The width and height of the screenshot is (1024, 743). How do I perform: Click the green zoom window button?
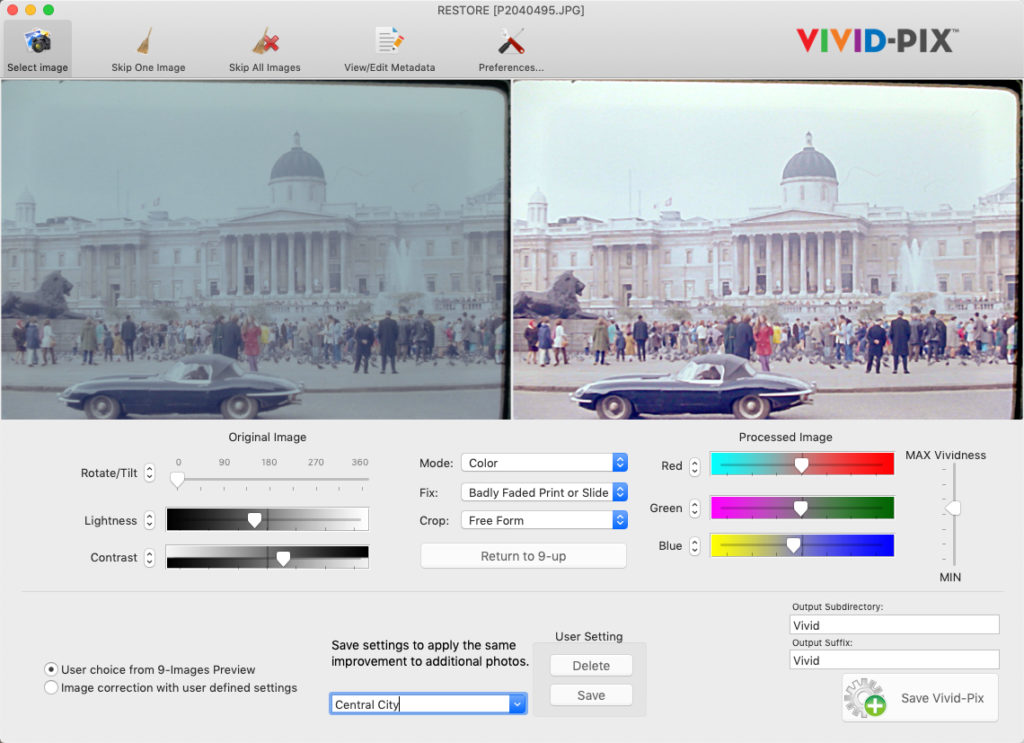[x=48, y=10]
